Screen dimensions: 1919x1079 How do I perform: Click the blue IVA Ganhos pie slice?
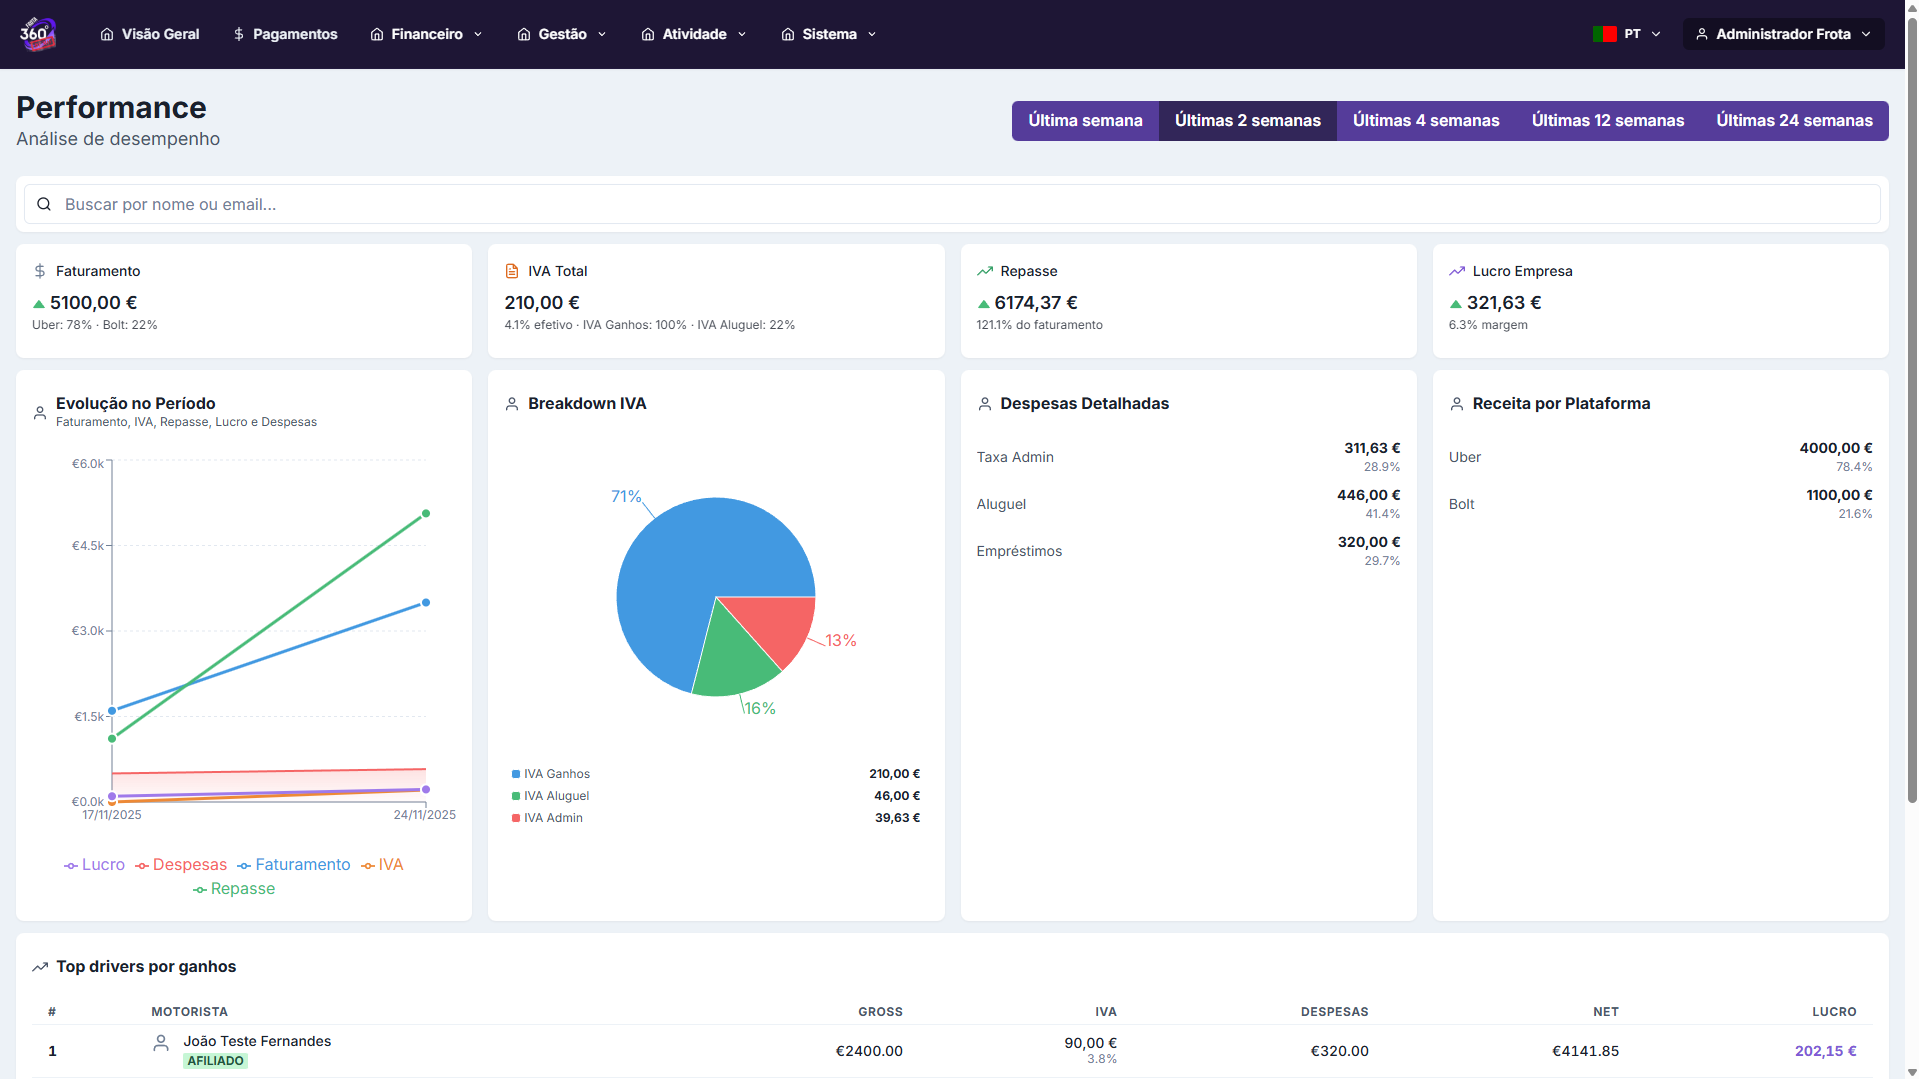point(680,570)
